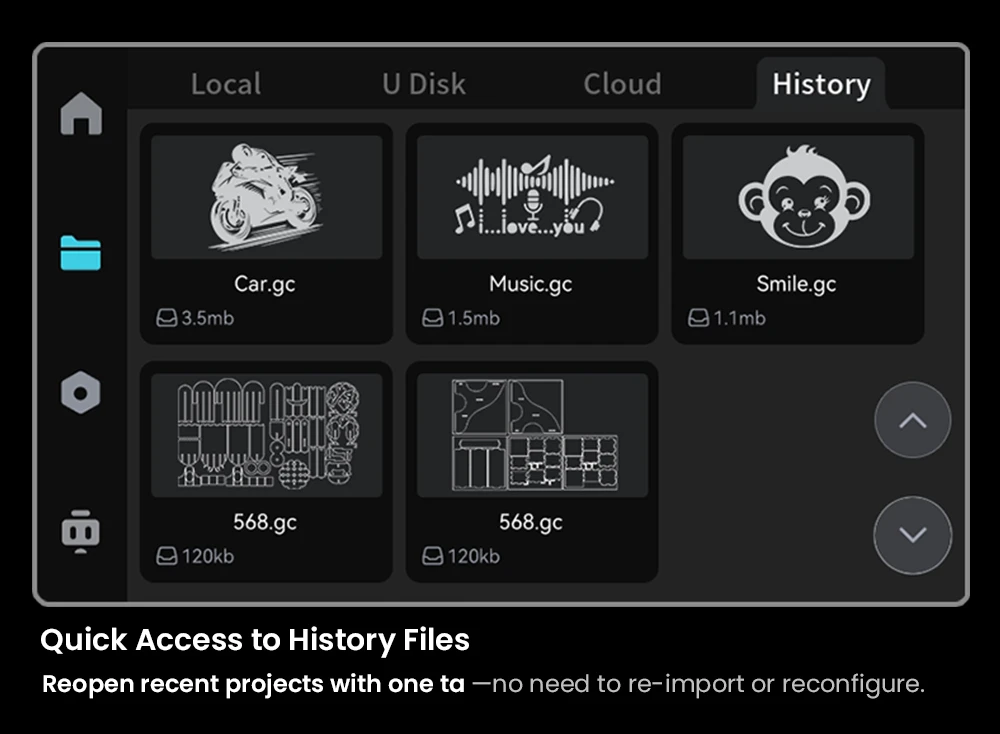Click the Smile.gc file name
1000x734 pixels.
(796, 284)
